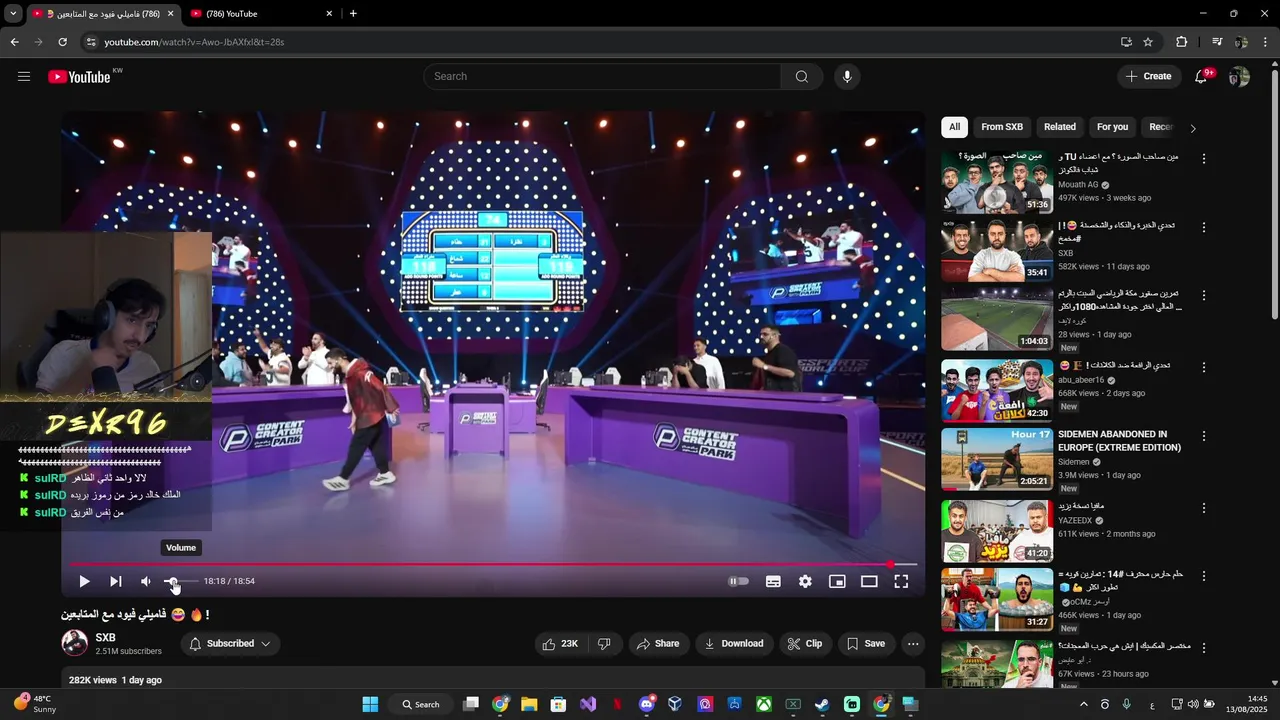Open player settings gear
The image size is (1280, 720).
pos(805,581)
